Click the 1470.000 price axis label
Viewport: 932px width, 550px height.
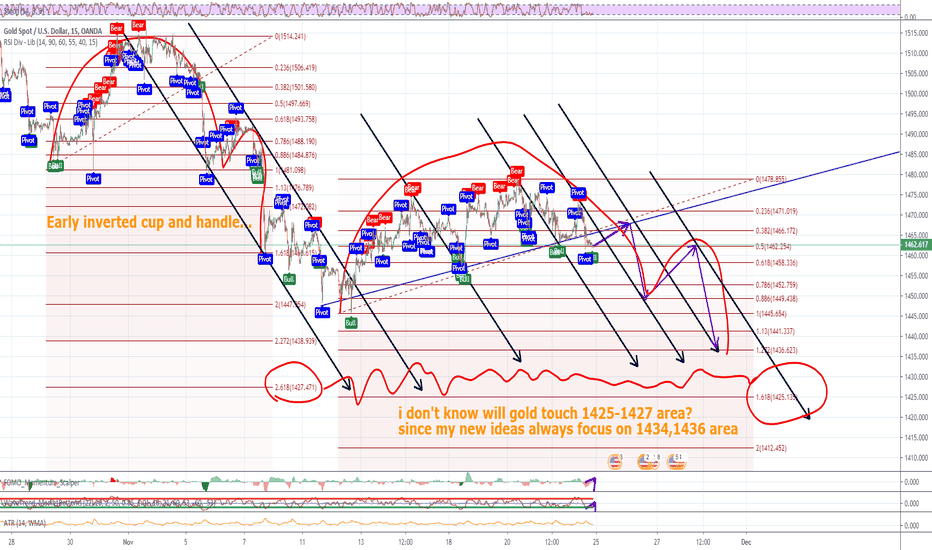click(x=916, y=215)
